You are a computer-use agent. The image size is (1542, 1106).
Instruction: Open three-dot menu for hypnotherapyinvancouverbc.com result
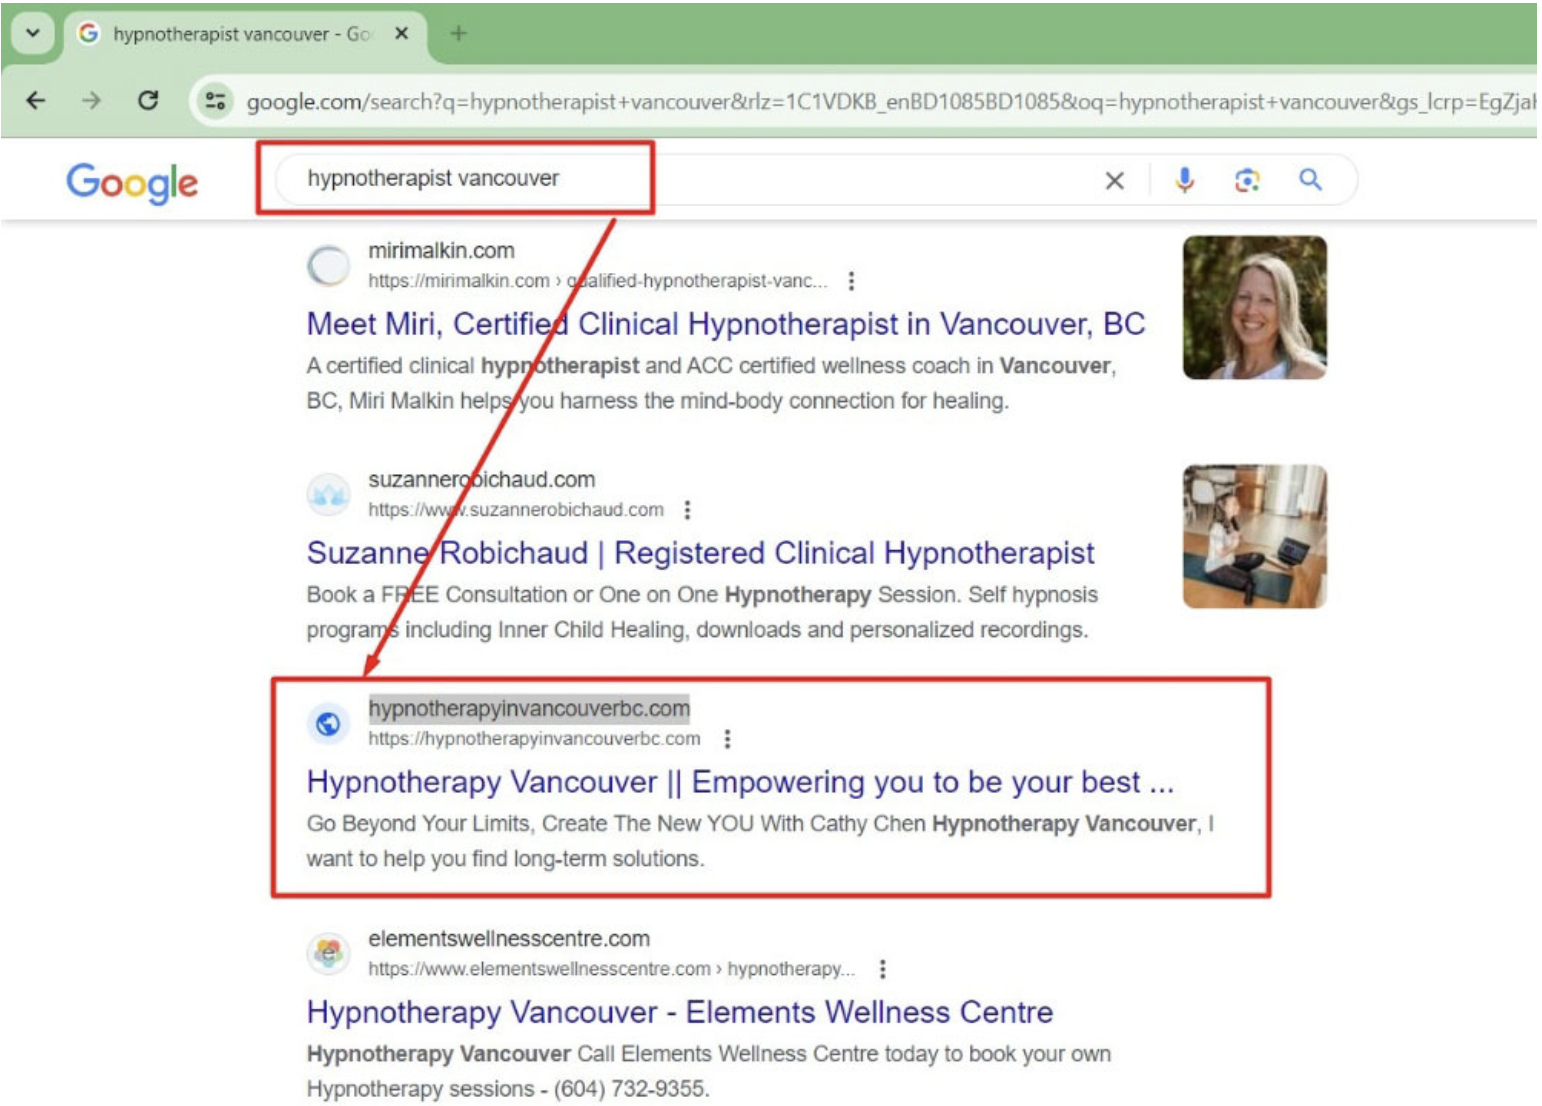(727, 739)
